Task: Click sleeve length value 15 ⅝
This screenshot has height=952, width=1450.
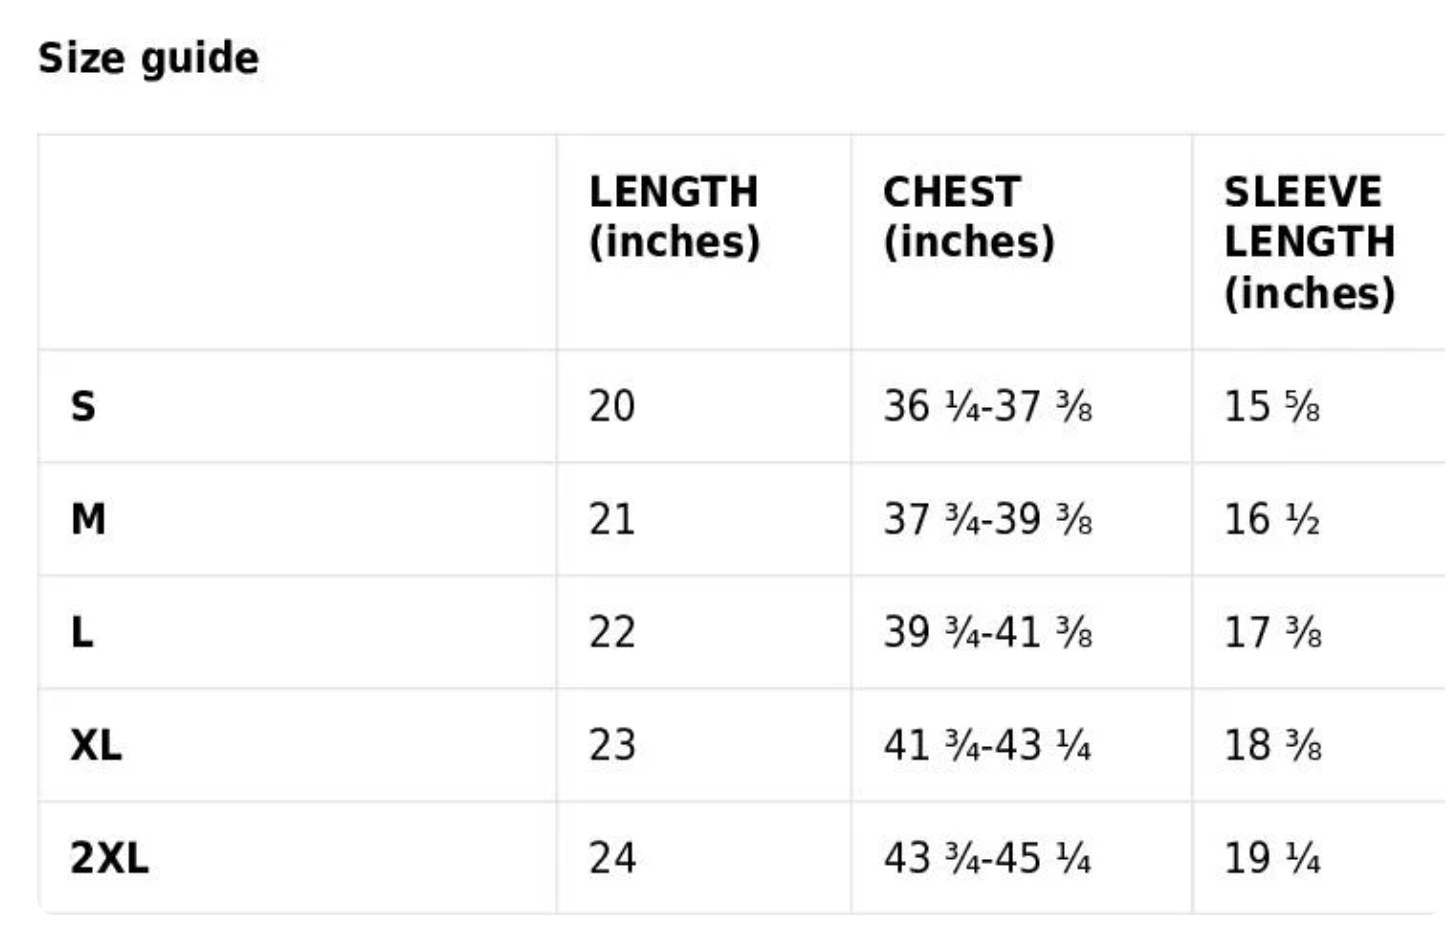Action: pos(1271,407)
